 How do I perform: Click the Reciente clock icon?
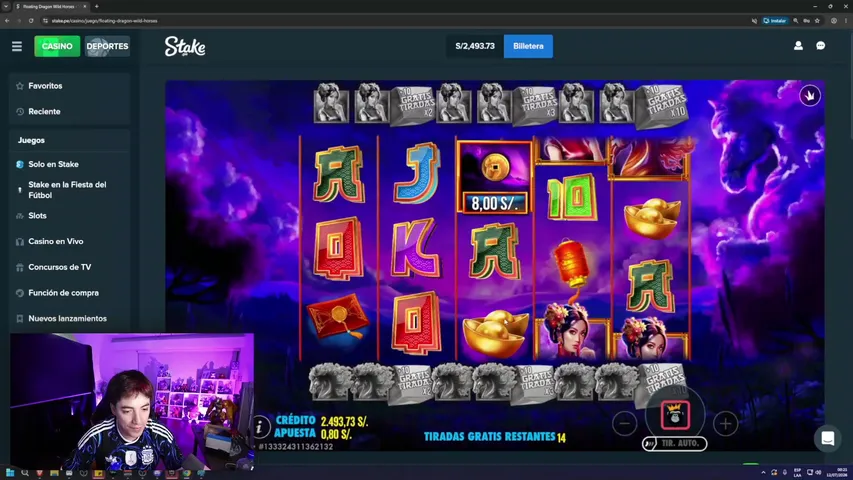pos(20,112)
